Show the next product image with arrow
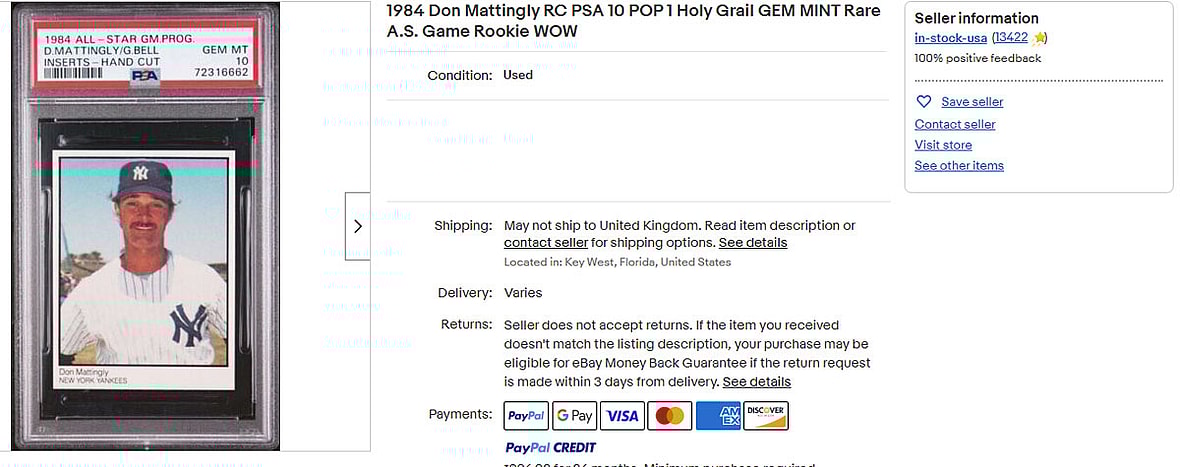This screenshot has width=1180, height=467. [x=358, y=226]
